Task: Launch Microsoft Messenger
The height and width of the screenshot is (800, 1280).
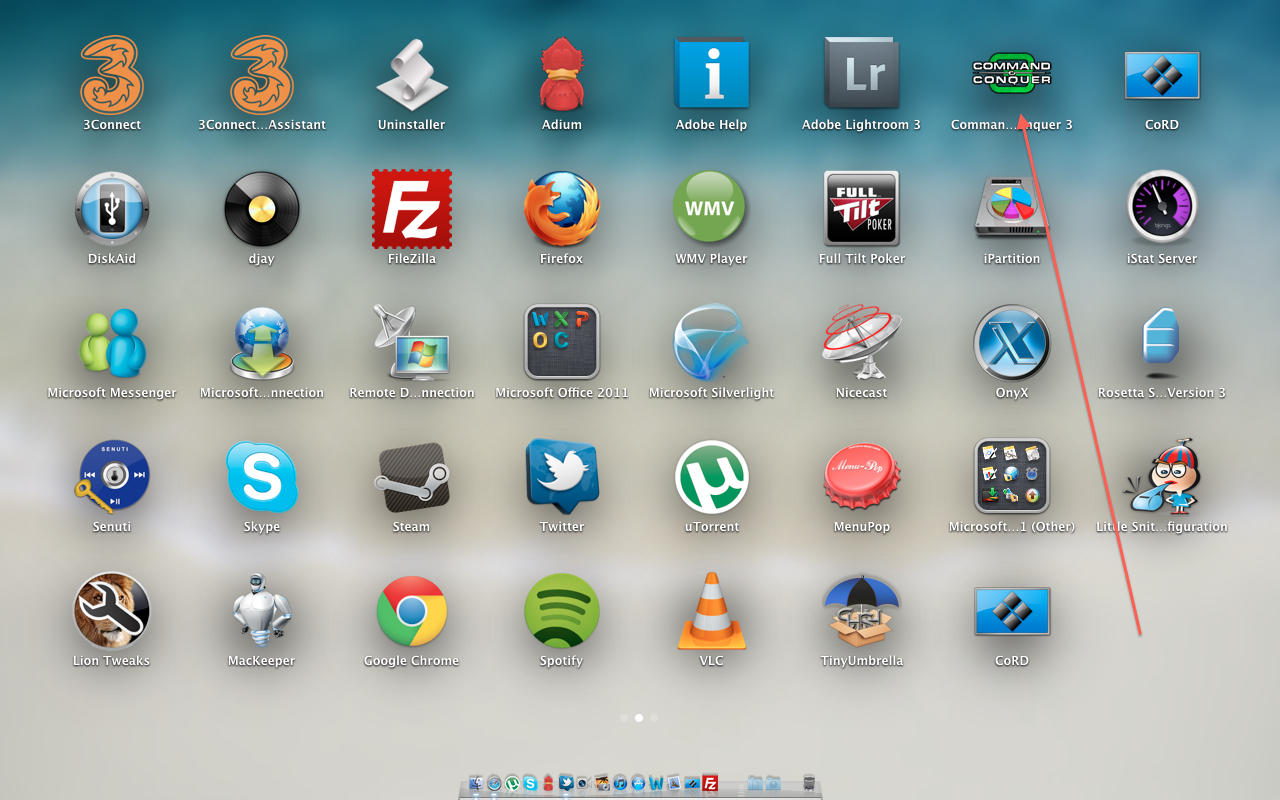Action: 111,343
